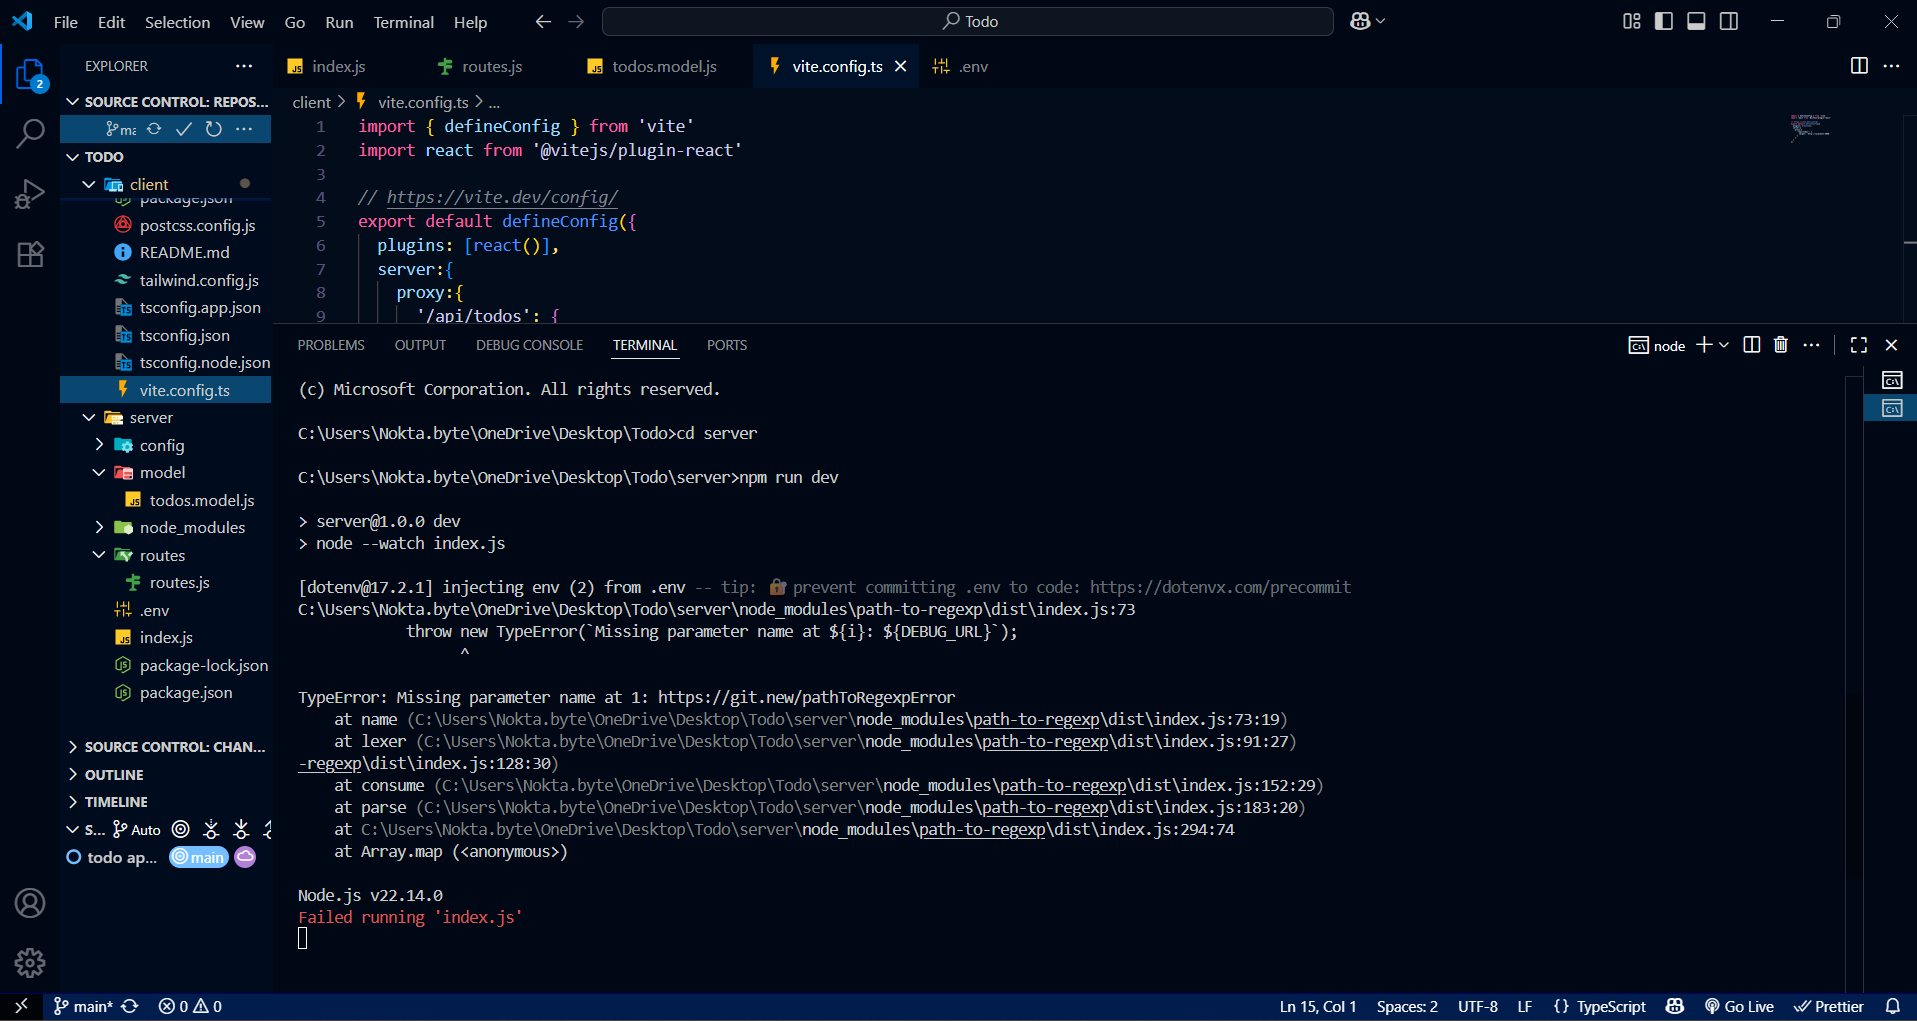1917x1021 pixels.
Task: Open the Manage gear menu
Action: 30,963
